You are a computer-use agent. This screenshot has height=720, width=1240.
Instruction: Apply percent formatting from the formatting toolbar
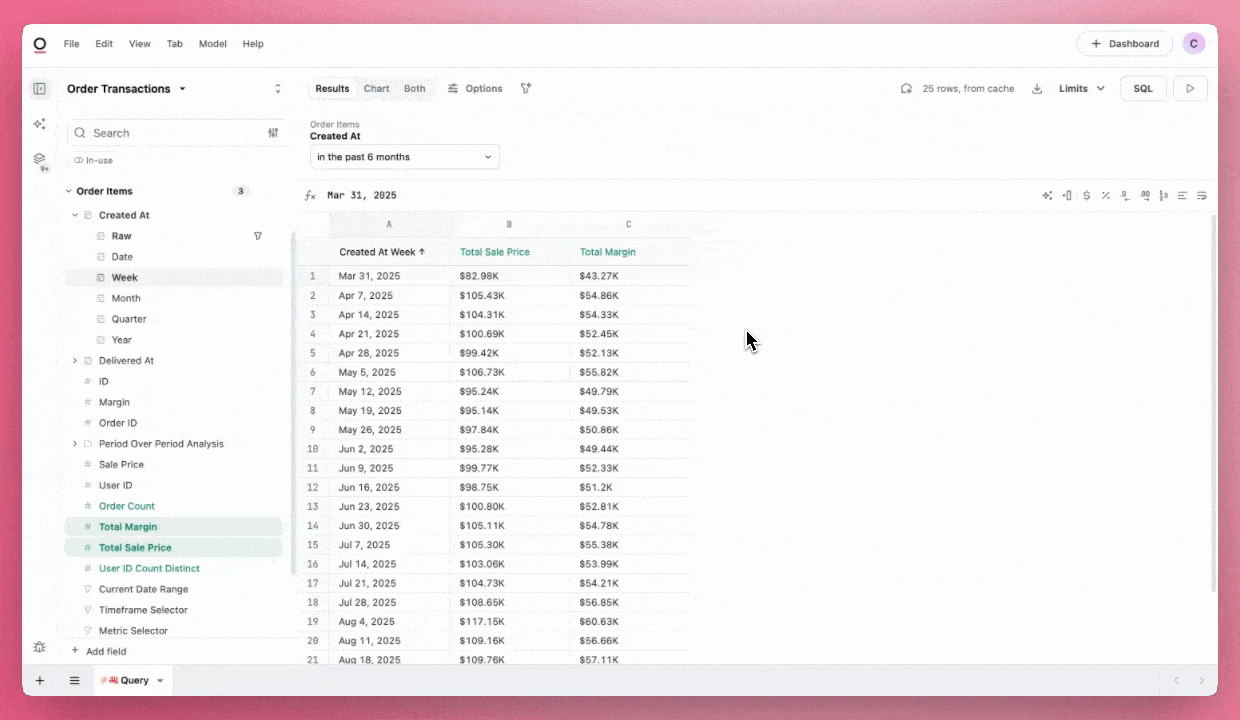tap(1106, 195)
